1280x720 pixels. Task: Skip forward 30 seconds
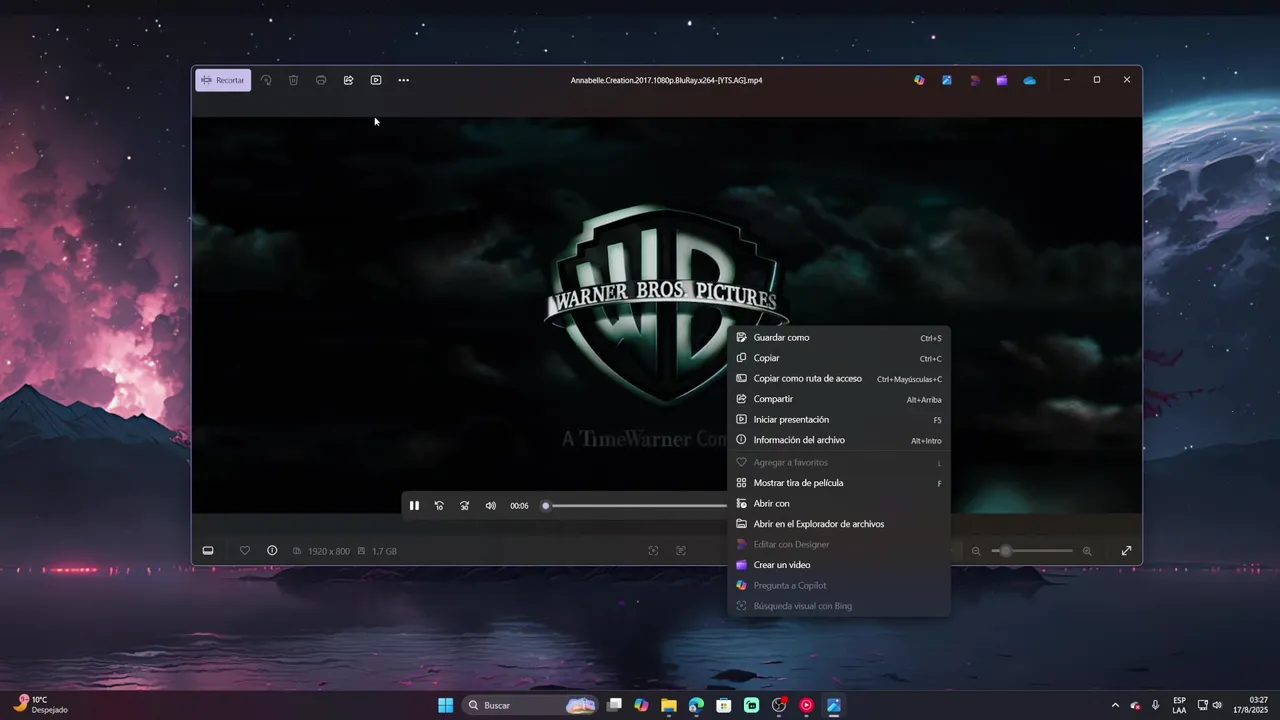[x=465, y=506]
